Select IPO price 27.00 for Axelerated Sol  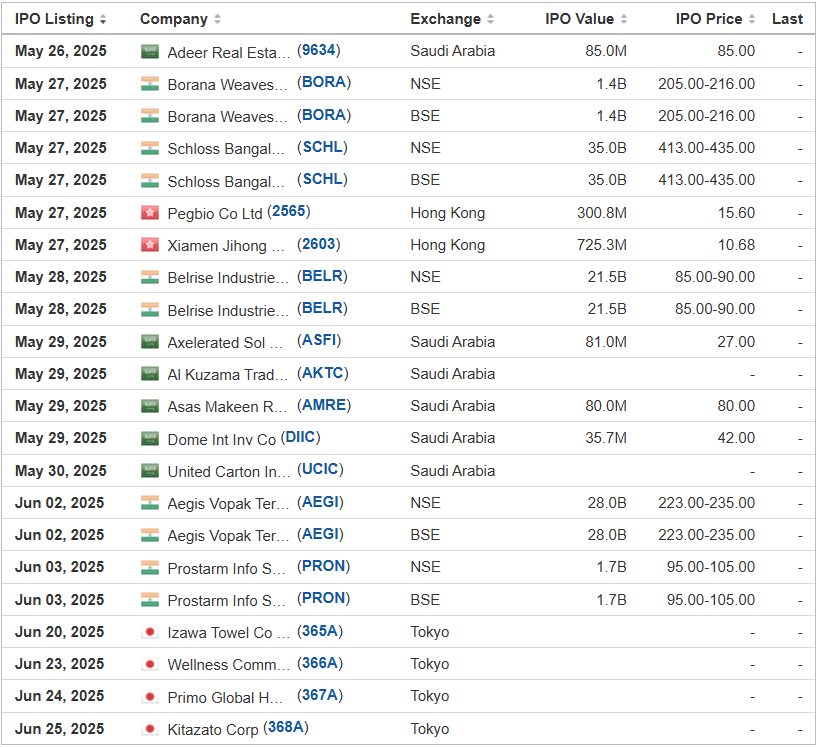click(736, 342)
